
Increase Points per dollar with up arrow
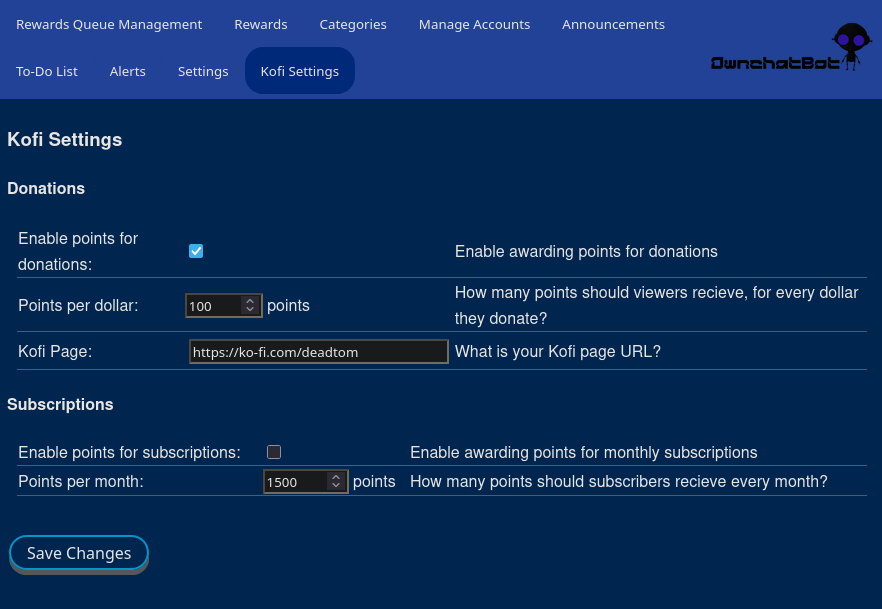pos(250,301)
